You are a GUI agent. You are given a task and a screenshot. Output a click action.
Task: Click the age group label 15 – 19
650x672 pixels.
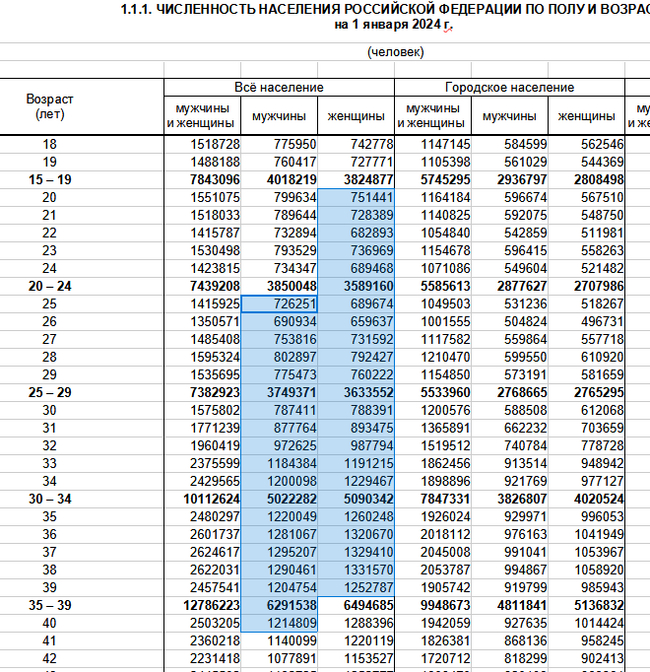(49, 180)
